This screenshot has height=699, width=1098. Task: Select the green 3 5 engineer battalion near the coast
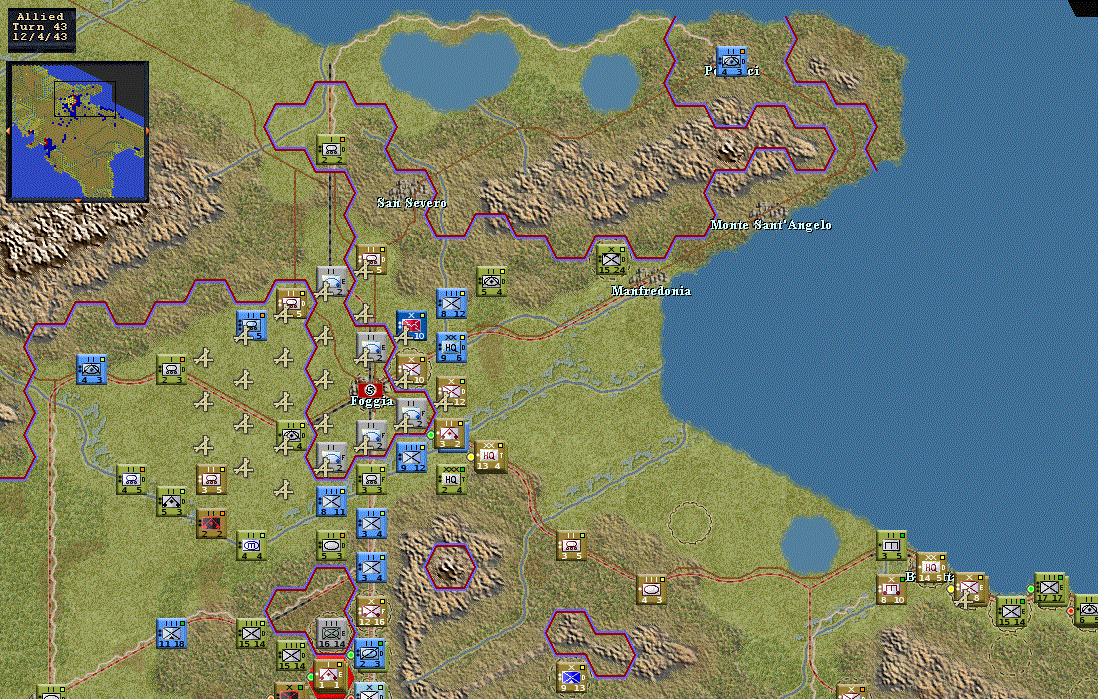891,546
